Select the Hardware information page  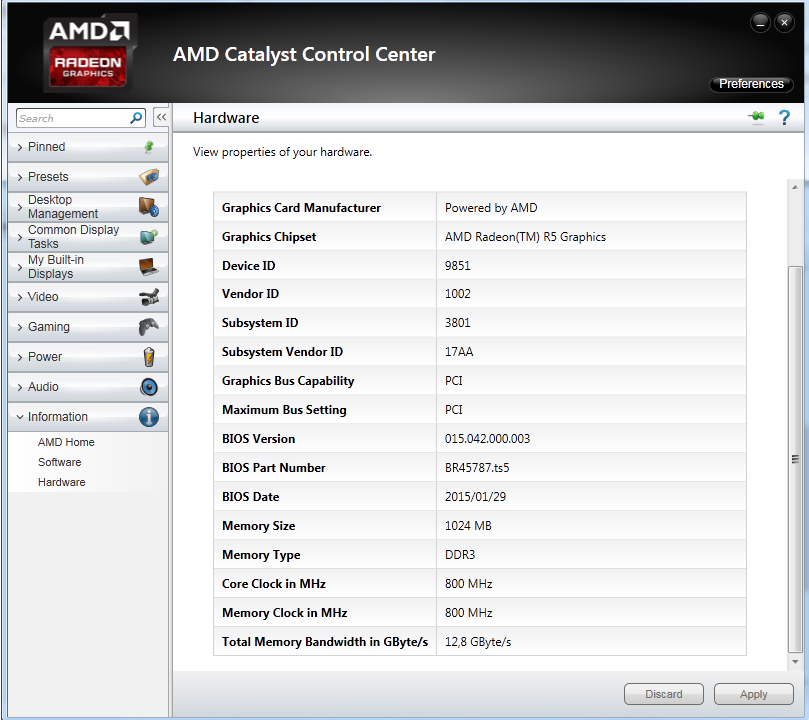pyautogui.click(x=61, y=482)
